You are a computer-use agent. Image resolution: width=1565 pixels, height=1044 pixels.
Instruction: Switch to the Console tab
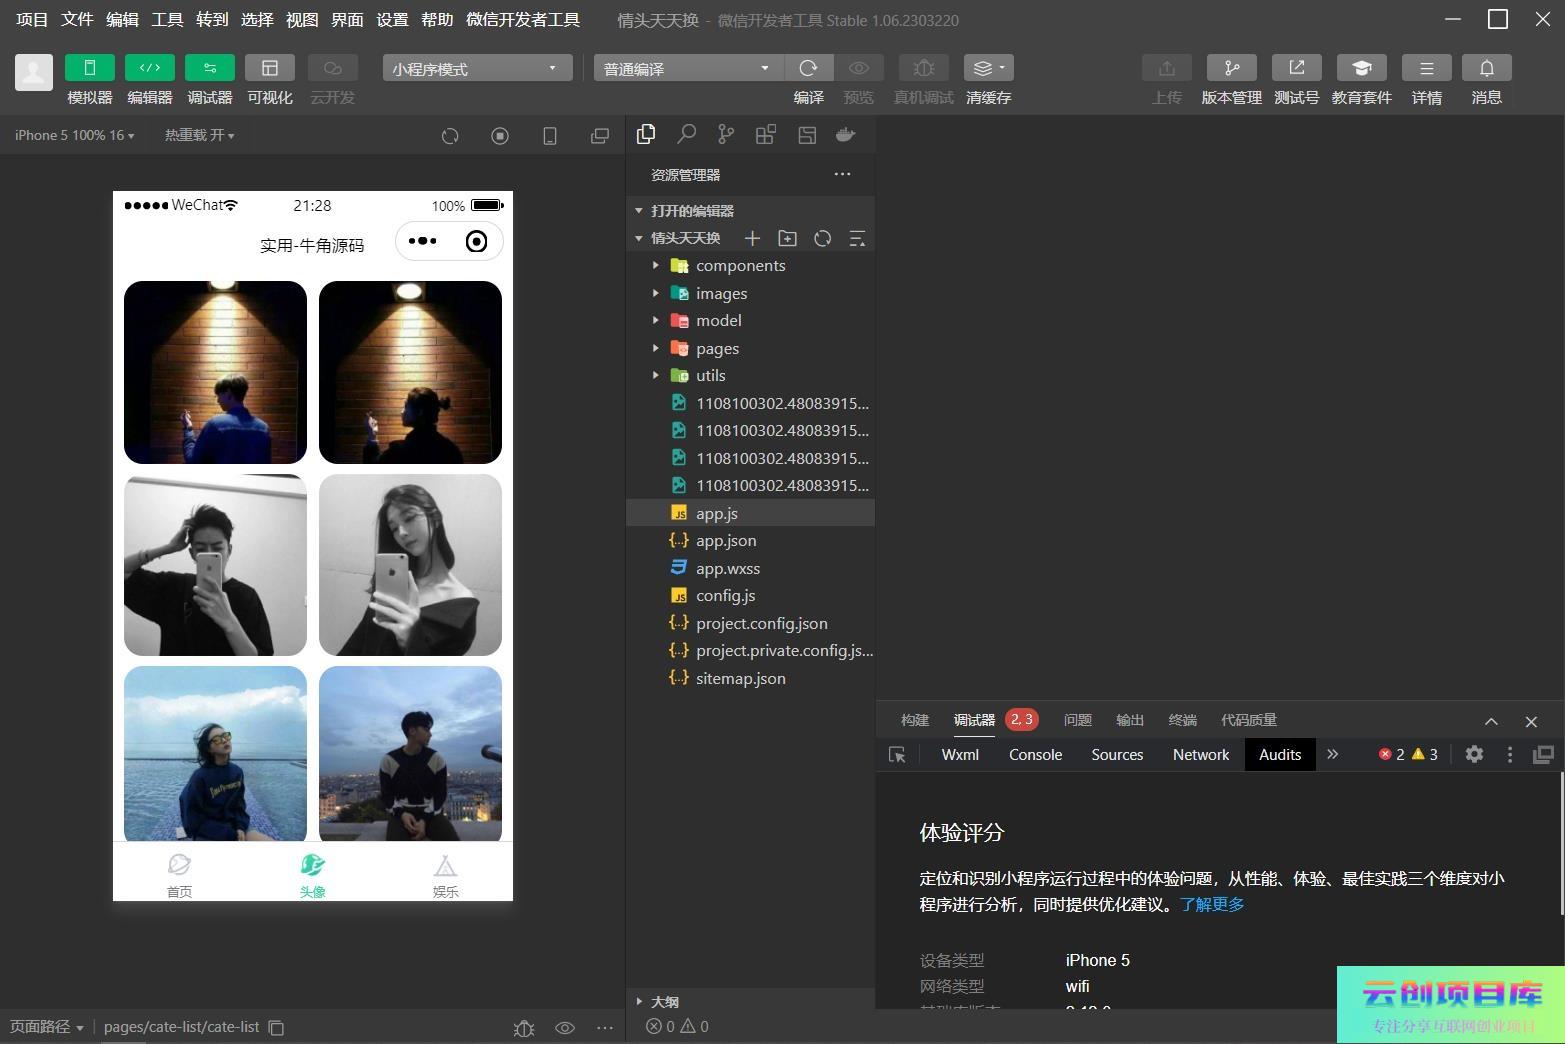tap(1035, 755)
